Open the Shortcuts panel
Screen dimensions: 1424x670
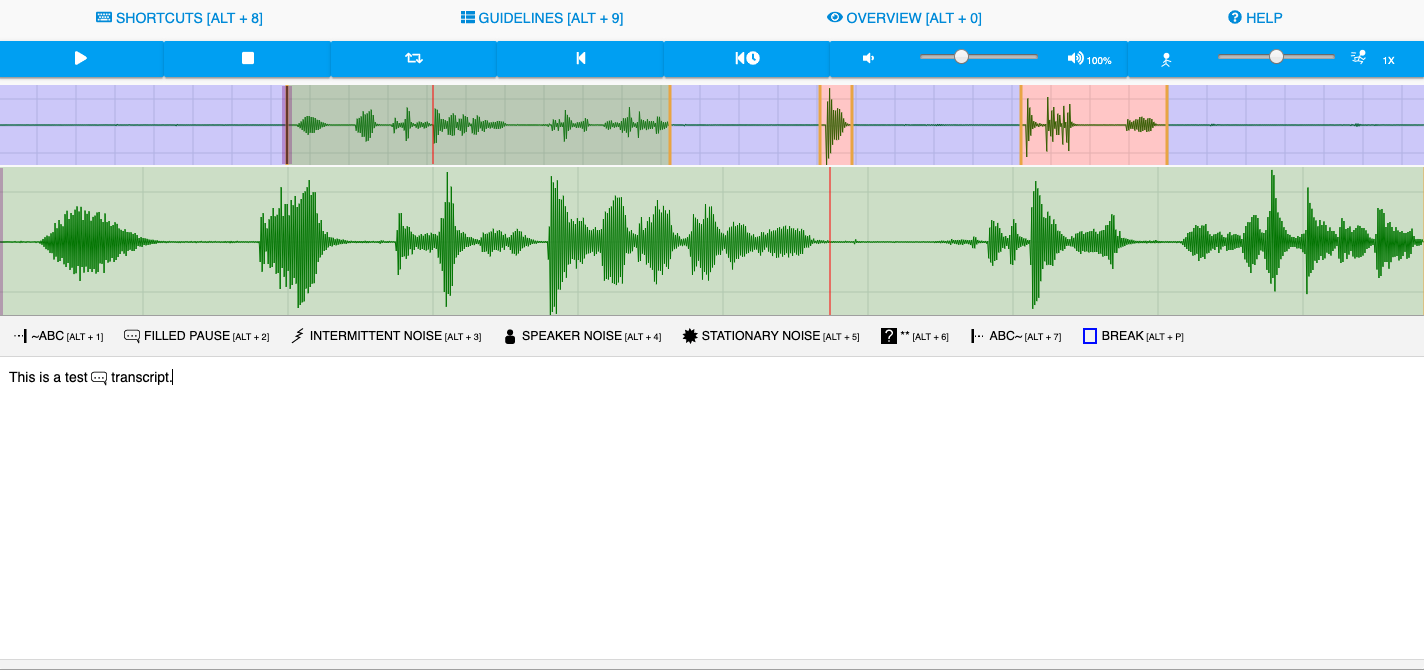[x=179, y=18]
